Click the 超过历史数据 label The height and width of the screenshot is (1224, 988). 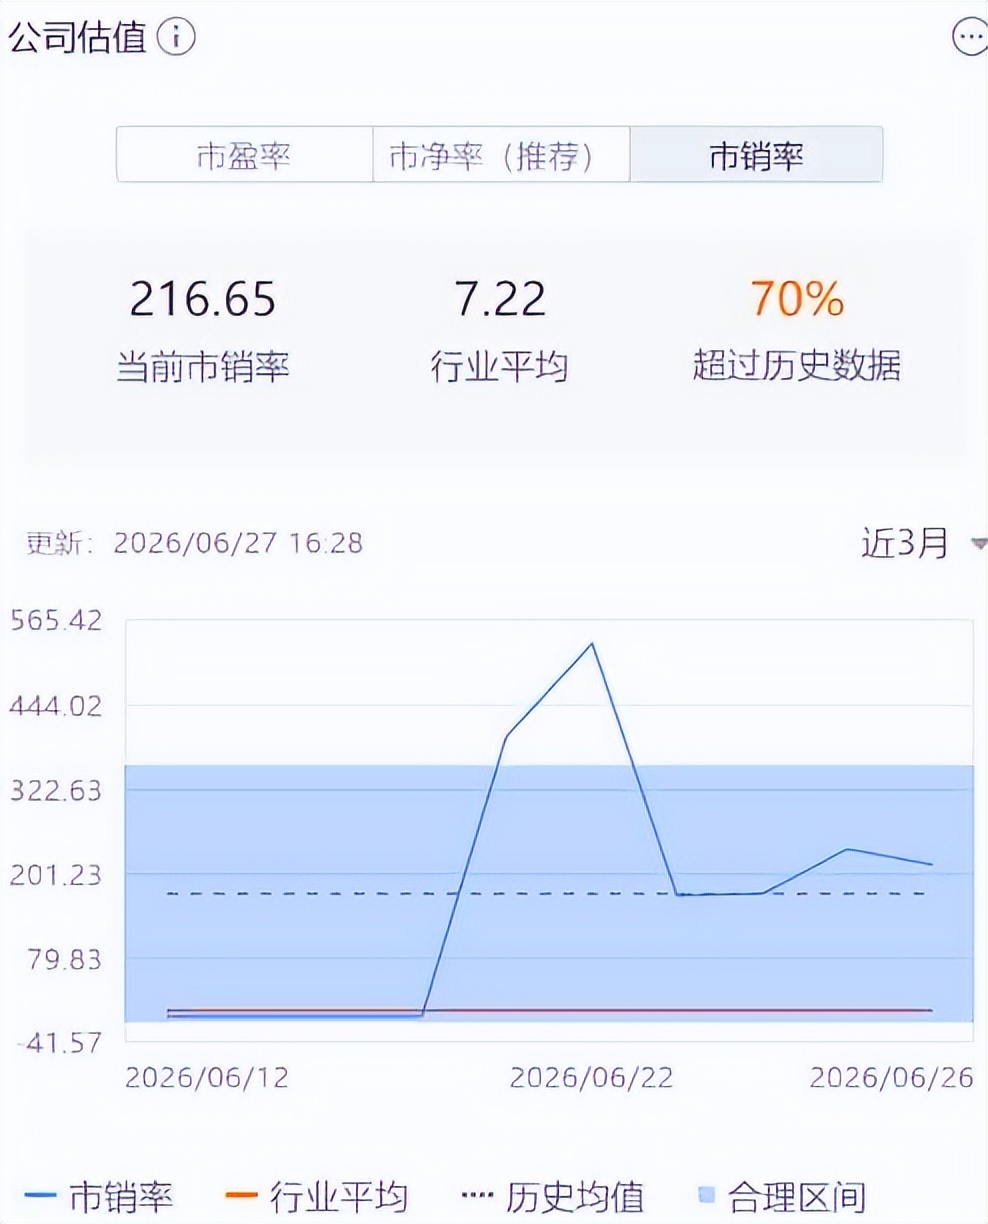coord(797,366)
